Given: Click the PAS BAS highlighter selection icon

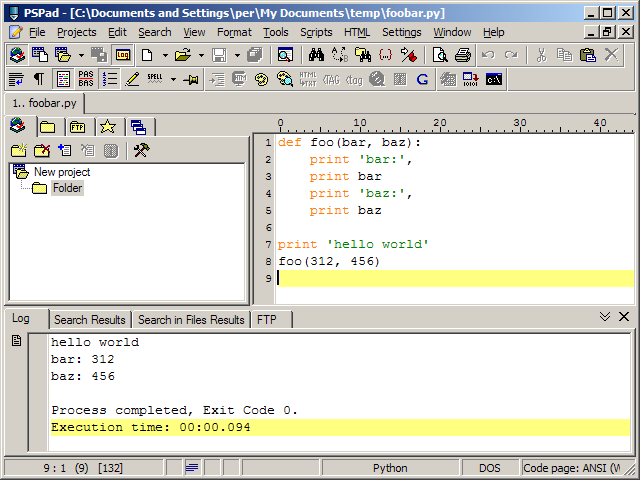Looking at the screenshot, I should point(86,79).
